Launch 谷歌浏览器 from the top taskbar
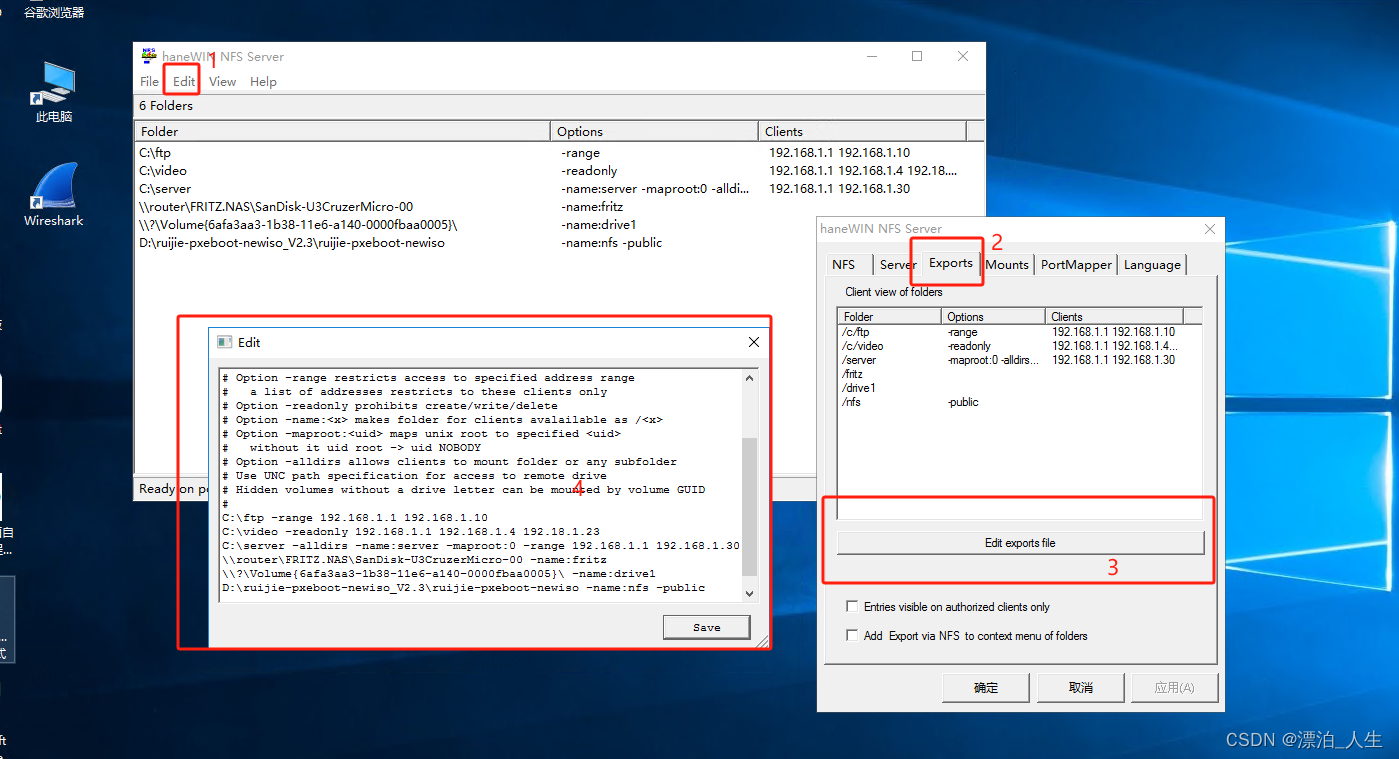The height and width of the screenshot is (759, 1399). pos(52,13)
